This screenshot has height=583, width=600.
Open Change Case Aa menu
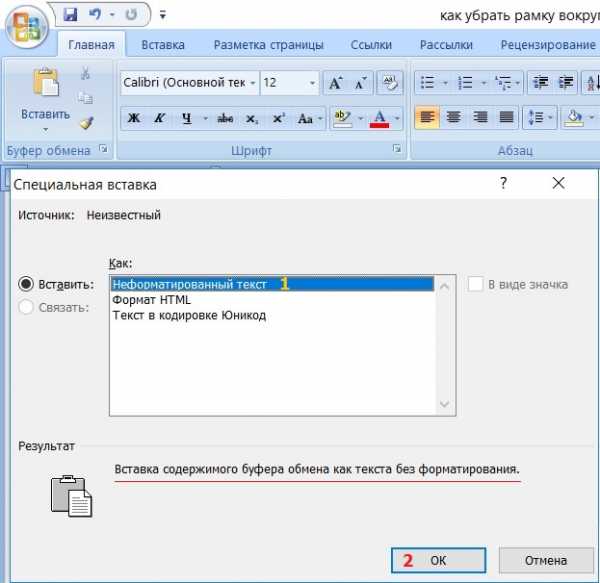[309, 118]
